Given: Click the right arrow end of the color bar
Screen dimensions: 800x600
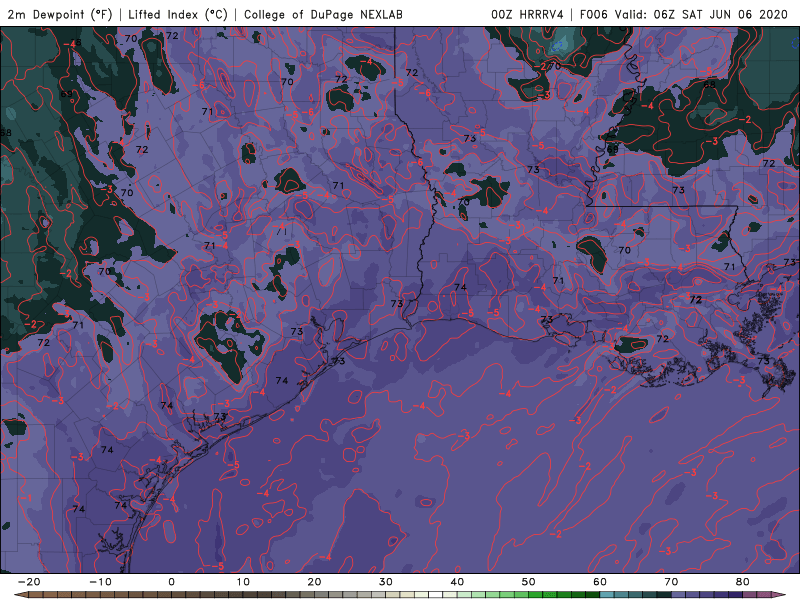Looking at the screenshot, I should click(x=779, y=595).
